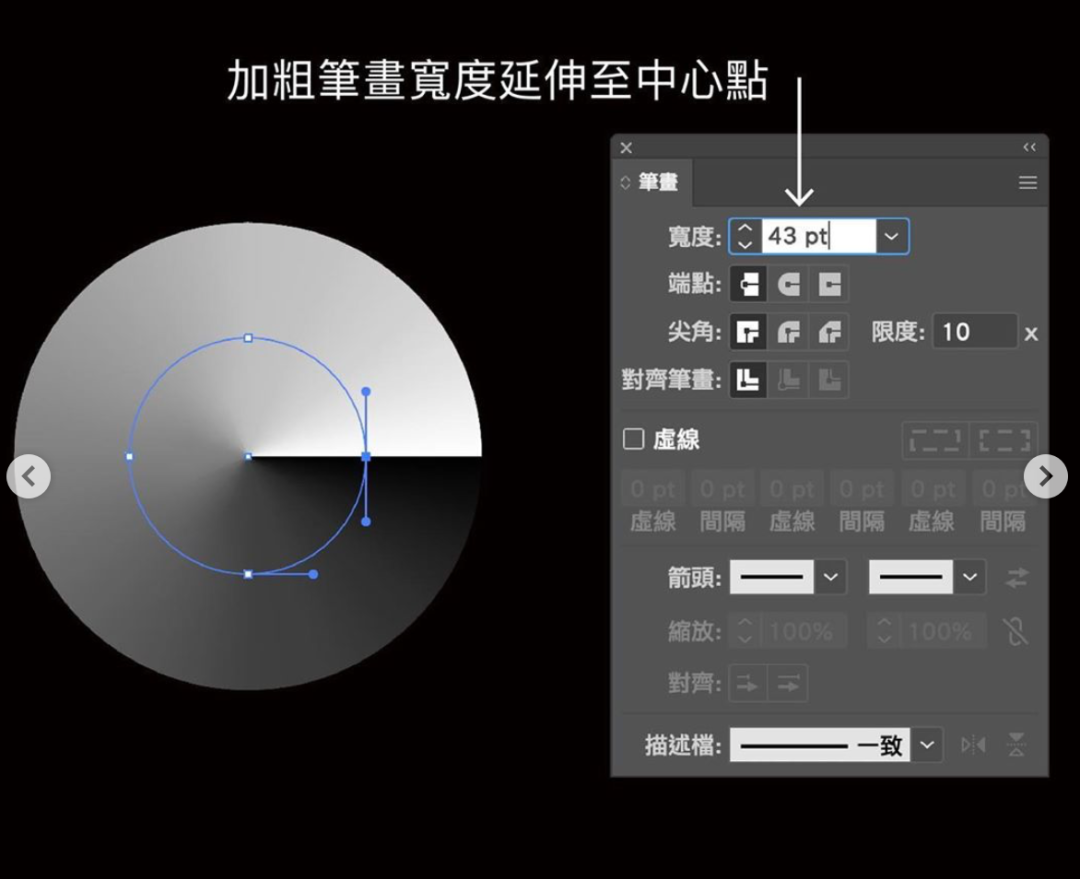Choose the miter join corner icon
The width and height of the screenshot is (1080, 879).
tap(748, 332)
